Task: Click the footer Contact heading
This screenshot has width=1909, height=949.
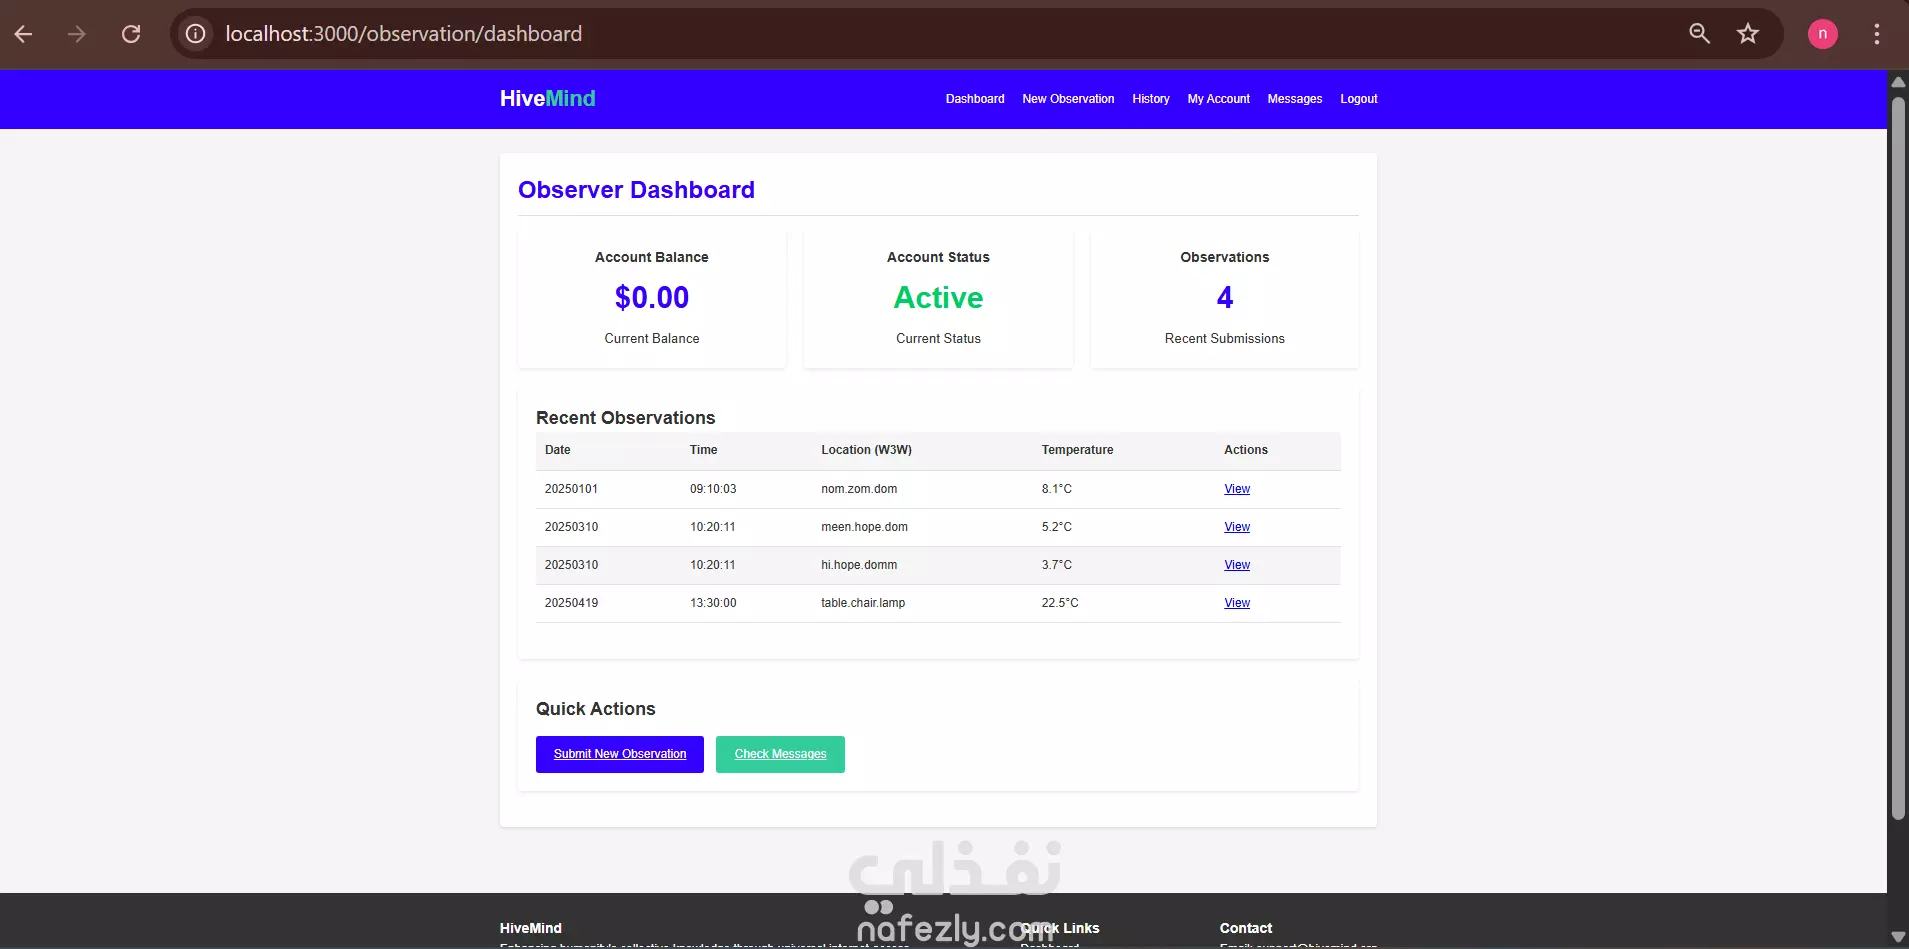Action: pyautogui.click(x=1246, y=928)
